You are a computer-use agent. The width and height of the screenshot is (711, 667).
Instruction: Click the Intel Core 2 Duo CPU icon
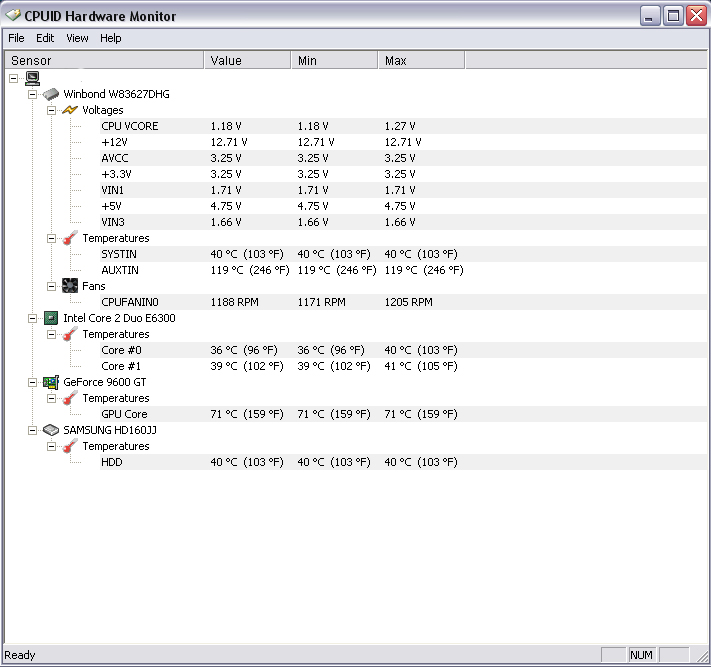pos(51,318)
